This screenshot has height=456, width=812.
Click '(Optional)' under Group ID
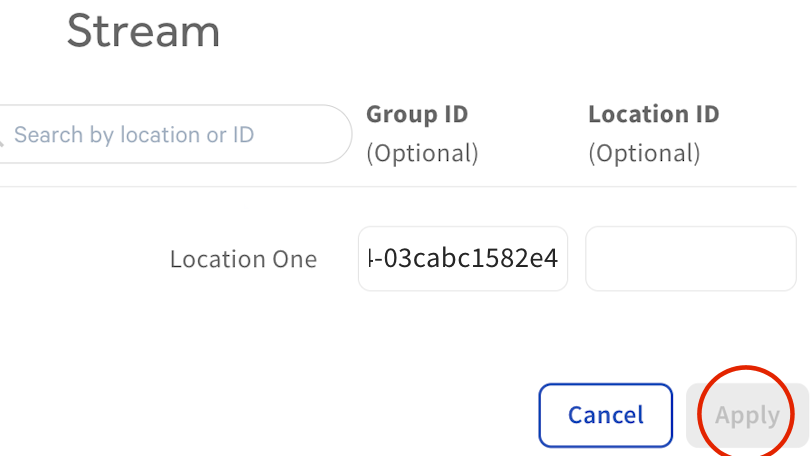[422, 153]
